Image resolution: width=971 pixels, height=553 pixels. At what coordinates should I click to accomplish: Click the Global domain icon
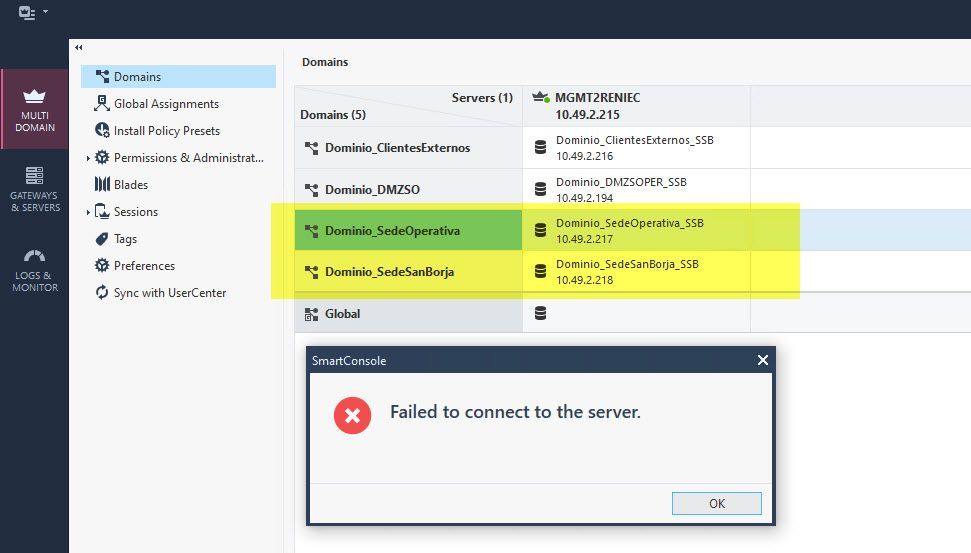click(311, 314)
